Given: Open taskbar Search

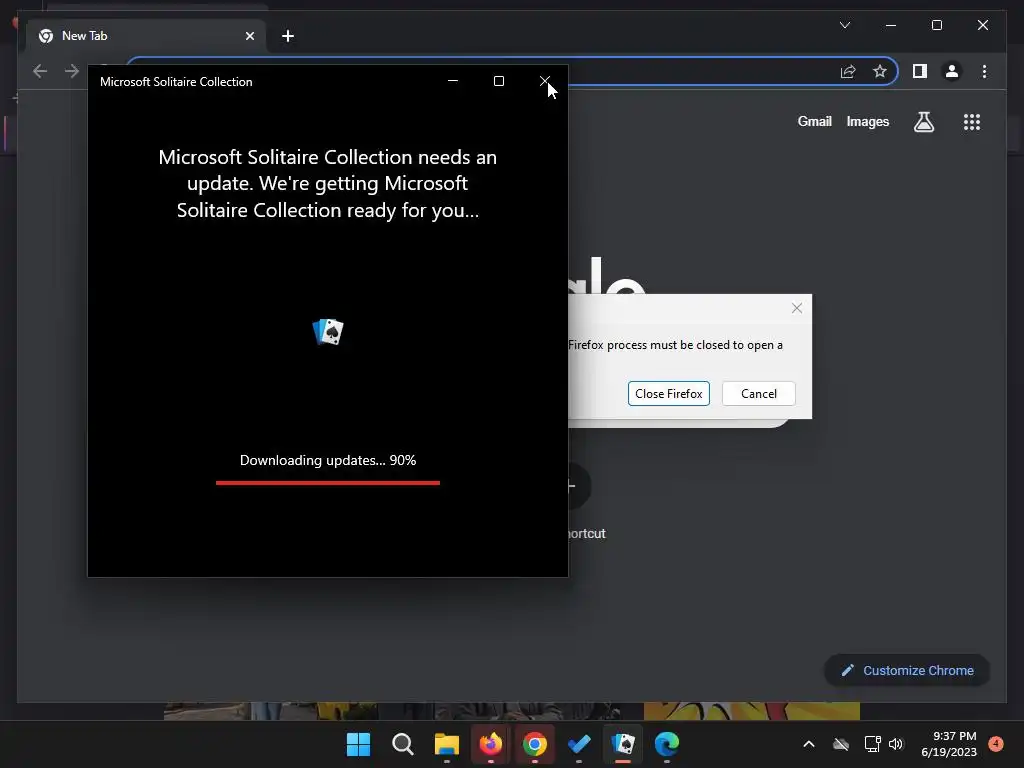Looking at the screenshot, I should [x=402, y=744].
